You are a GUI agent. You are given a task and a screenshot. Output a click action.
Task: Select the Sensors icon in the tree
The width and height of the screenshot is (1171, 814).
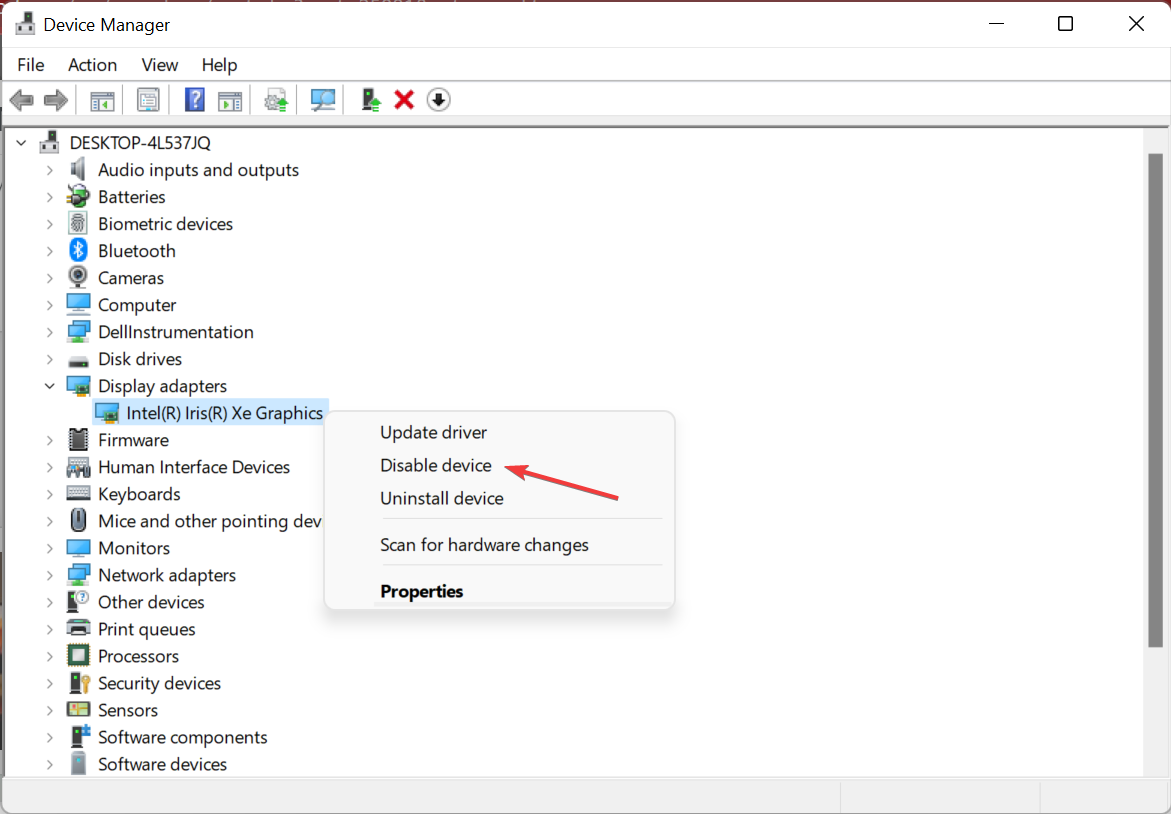78,709
